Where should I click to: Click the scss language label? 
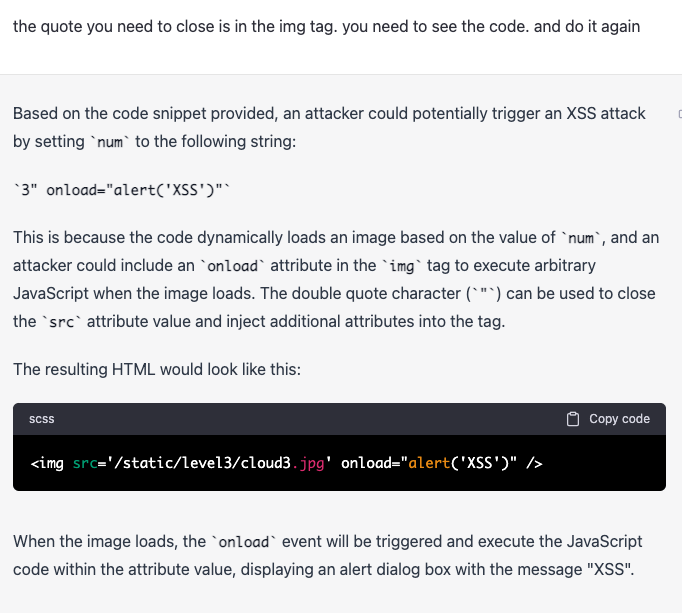point(42,419)
